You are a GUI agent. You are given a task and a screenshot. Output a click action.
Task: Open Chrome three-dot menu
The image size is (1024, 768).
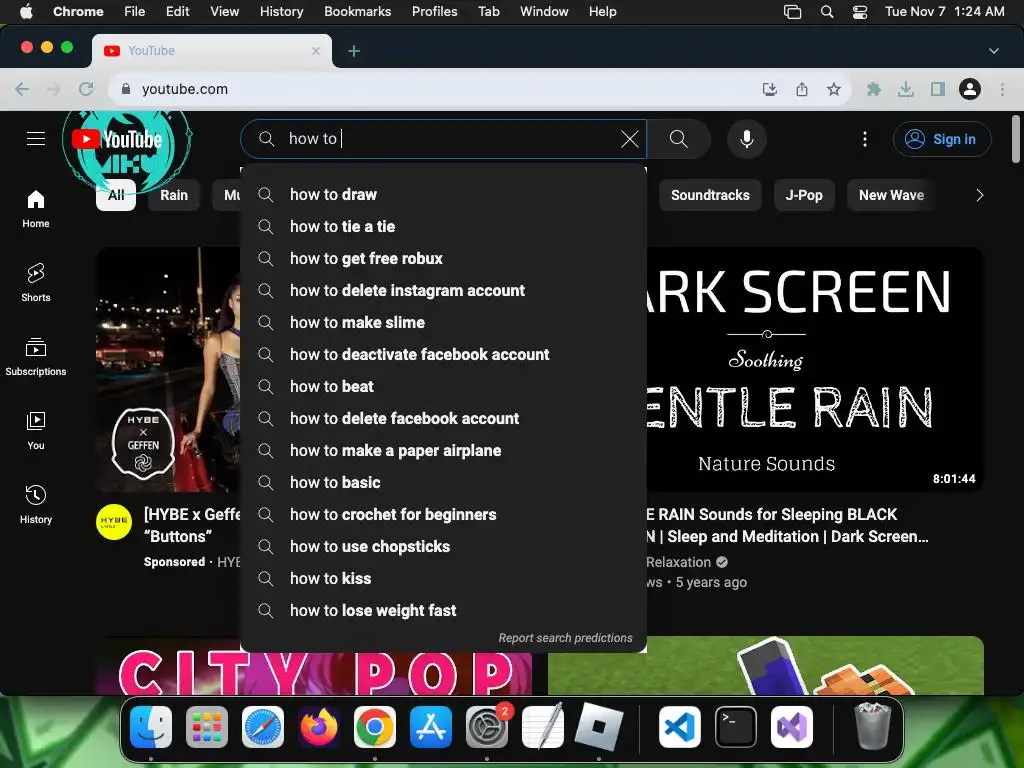click(x=1002, y=89)
